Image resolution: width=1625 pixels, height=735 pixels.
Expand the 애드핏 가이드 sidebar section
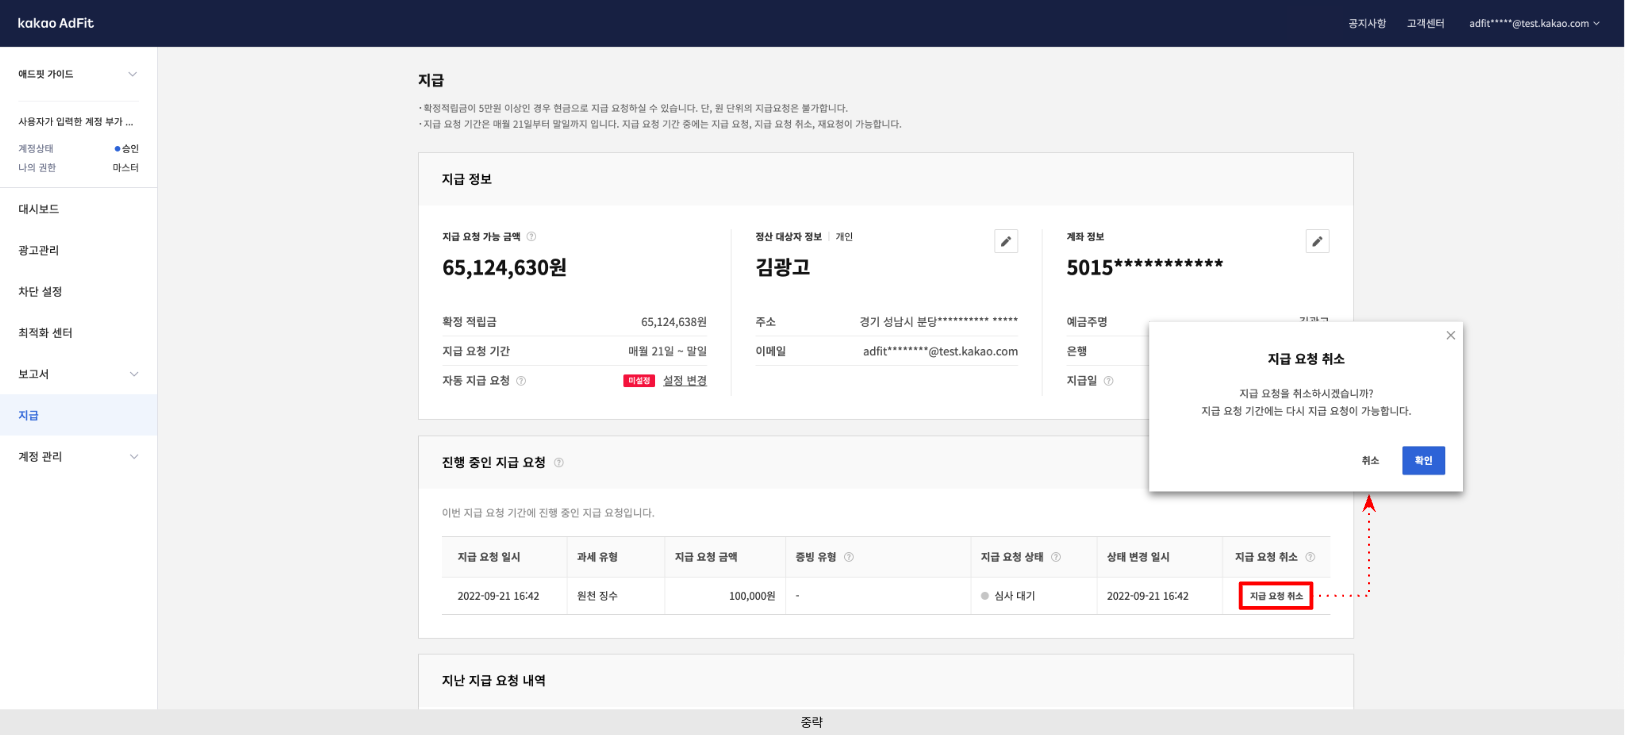[132, 74]
